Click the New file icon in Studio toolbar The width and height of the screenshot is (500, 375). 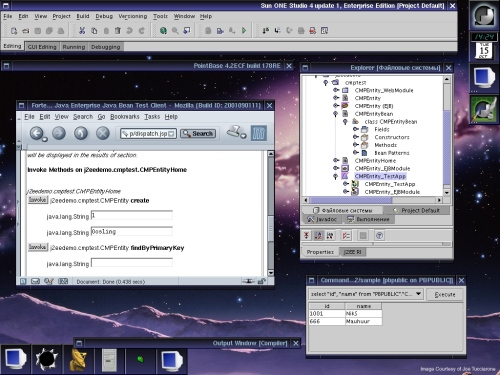(14, 31)
